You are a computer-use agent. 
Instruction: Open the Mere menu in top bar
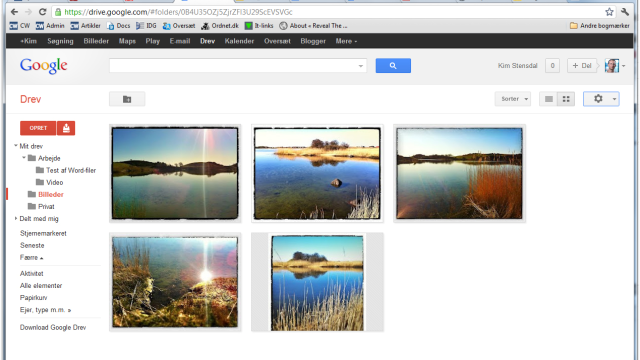(346, 41)
